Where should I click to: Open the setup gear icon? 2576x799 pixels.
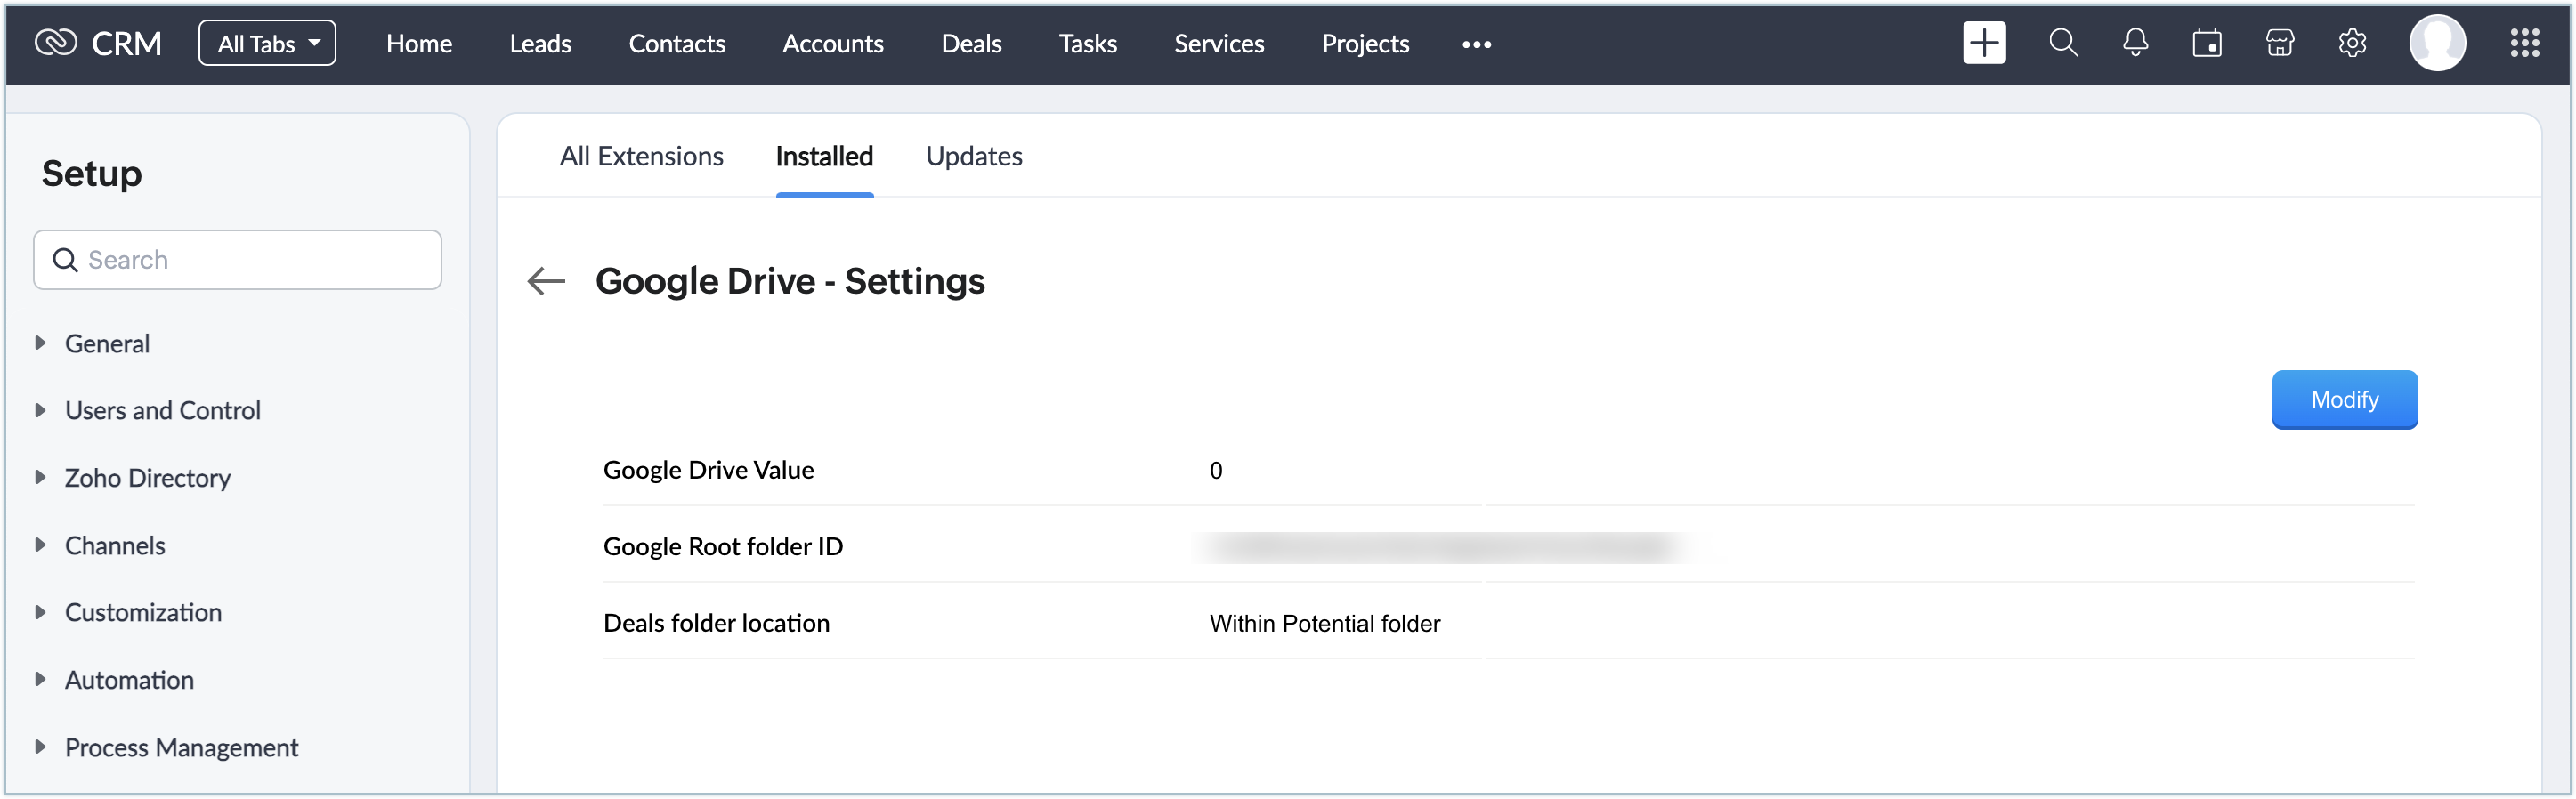click(2352, 43)
